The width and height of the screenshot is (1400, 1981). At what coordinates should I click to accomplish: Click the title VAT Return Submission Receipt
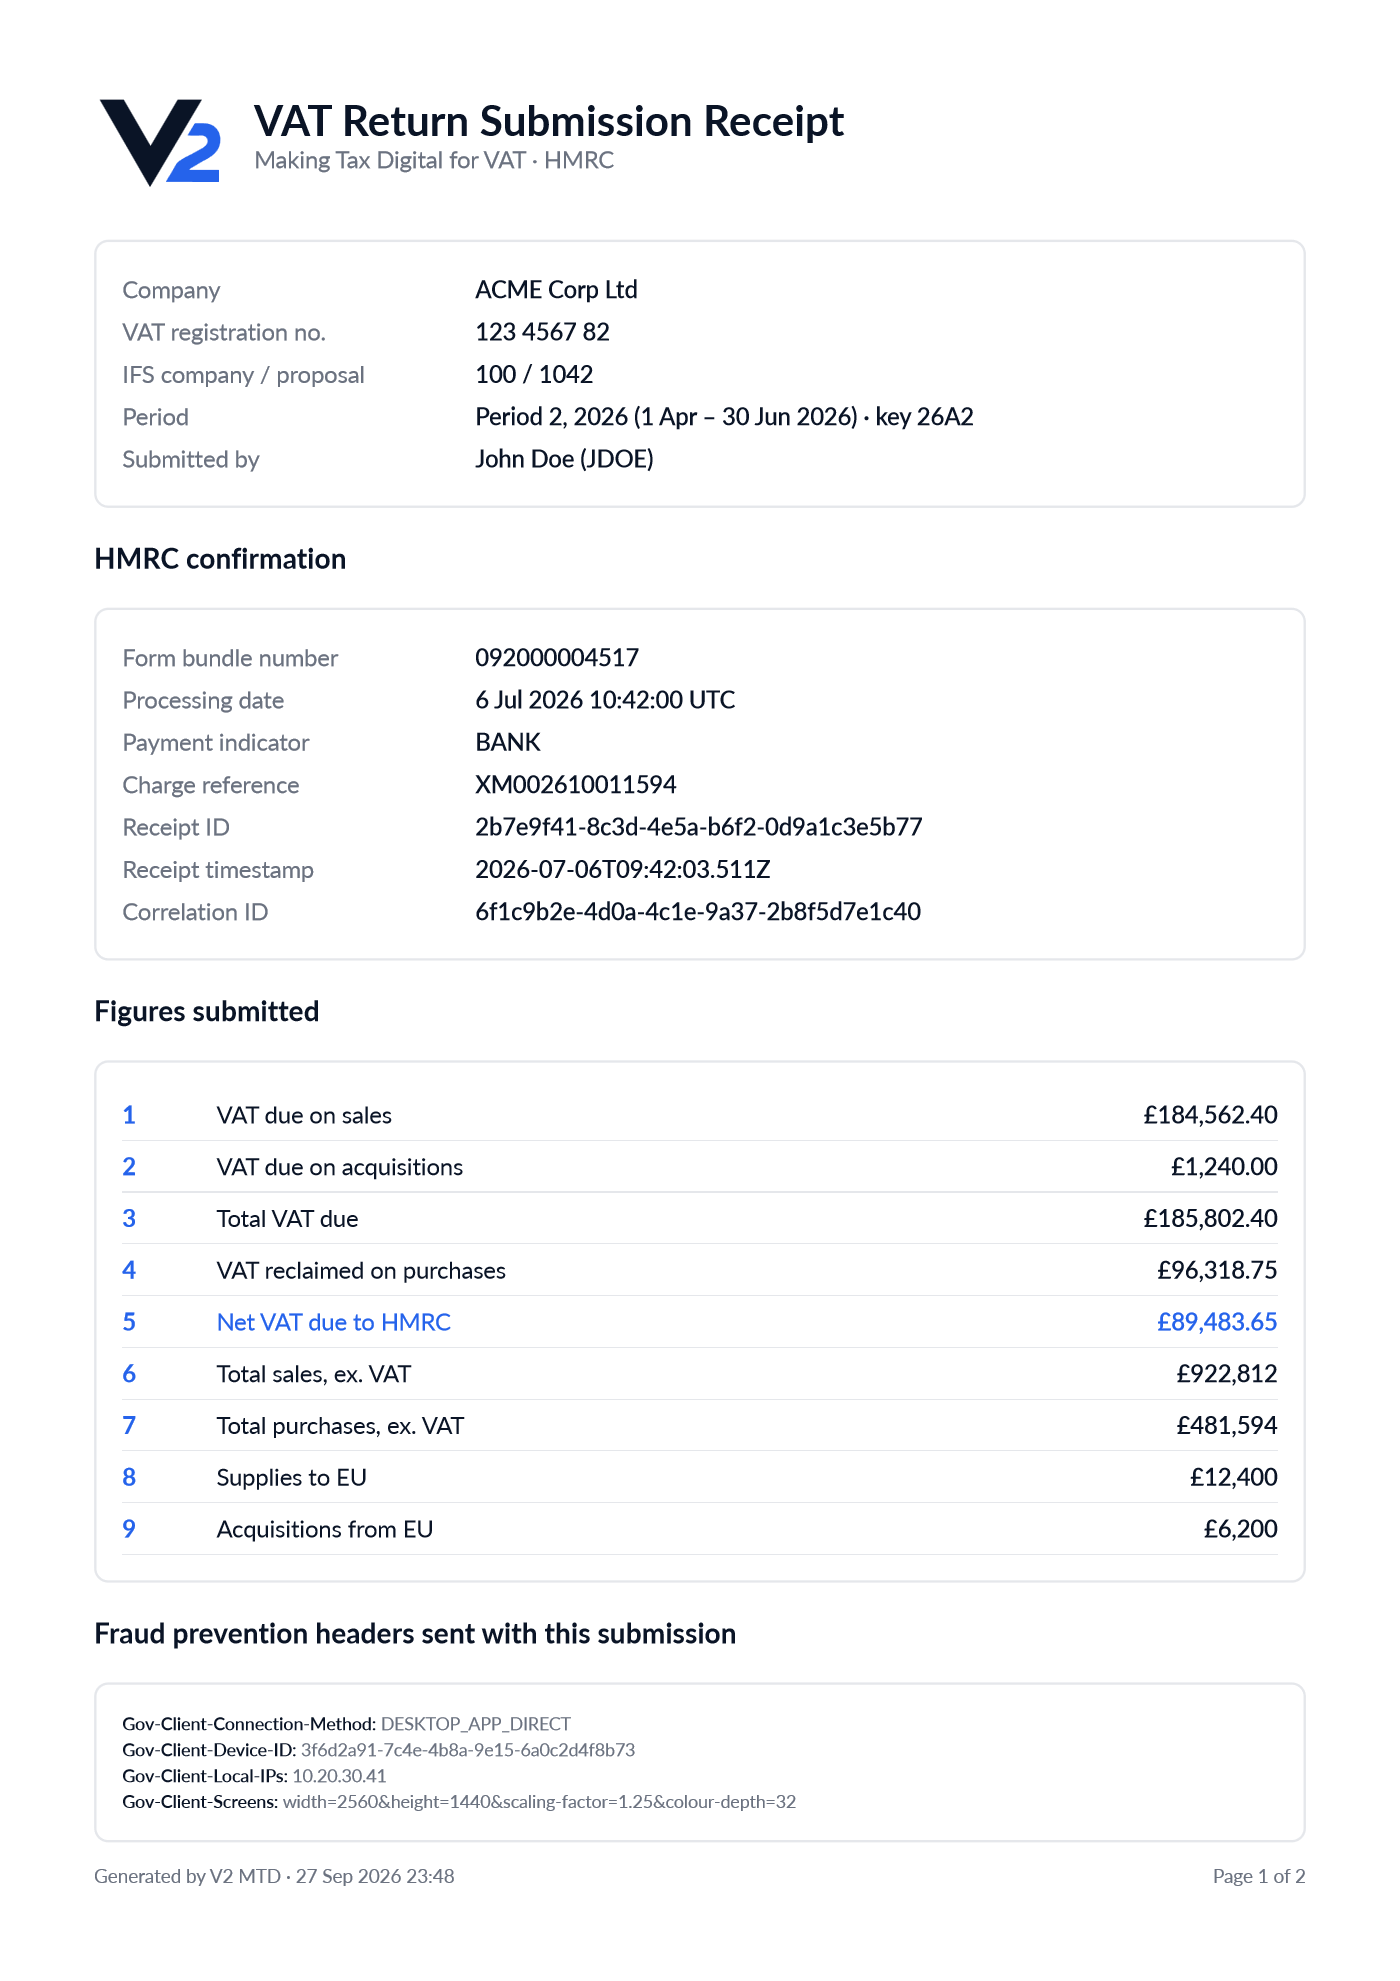point(549,121)
